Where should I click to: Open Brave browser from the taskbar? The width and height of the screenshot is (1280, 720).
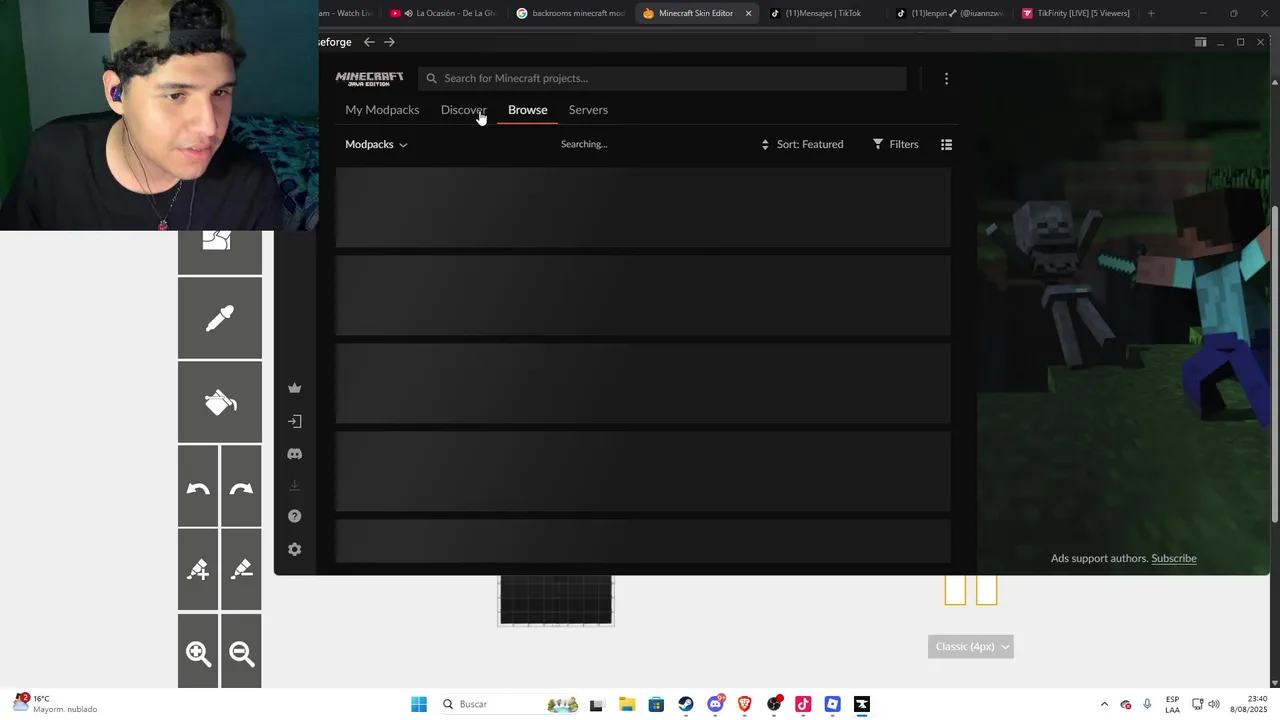[x=744, y=704]
